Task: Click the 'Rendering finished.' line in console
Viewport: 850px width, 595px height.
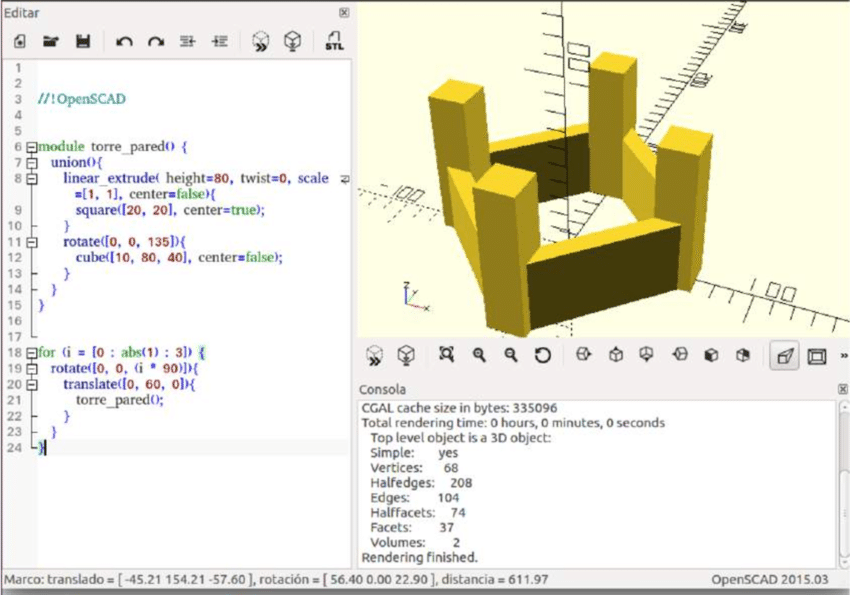Action: [419, 557]
